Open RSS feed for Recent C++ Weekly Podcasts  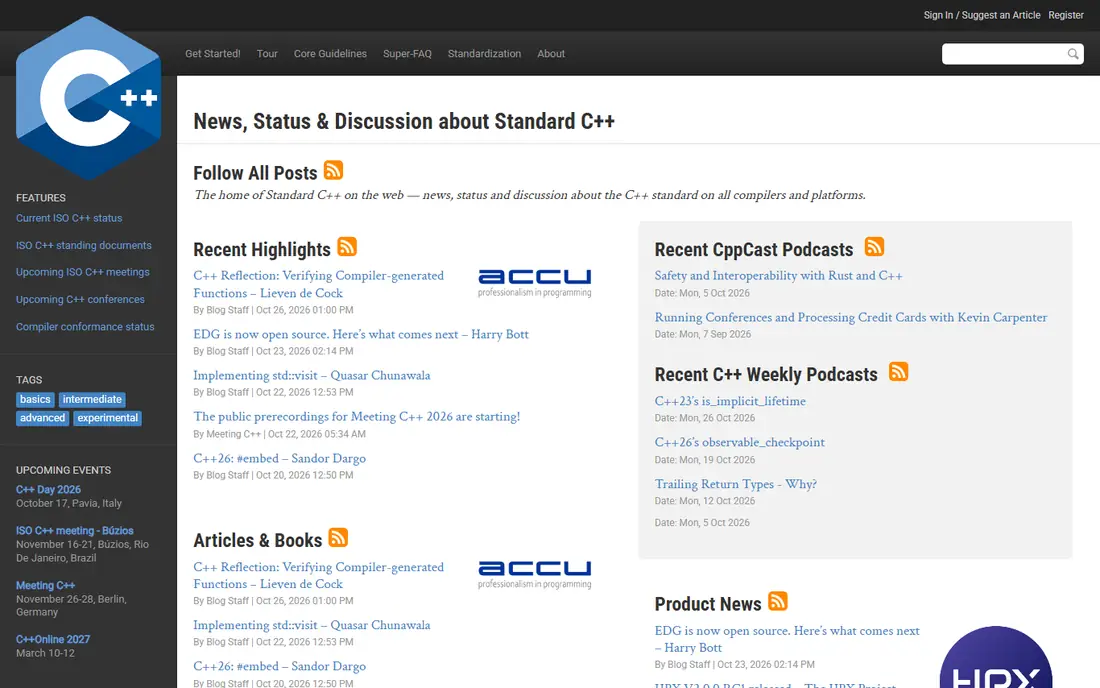pyautogui.click(x=899, y=372)
